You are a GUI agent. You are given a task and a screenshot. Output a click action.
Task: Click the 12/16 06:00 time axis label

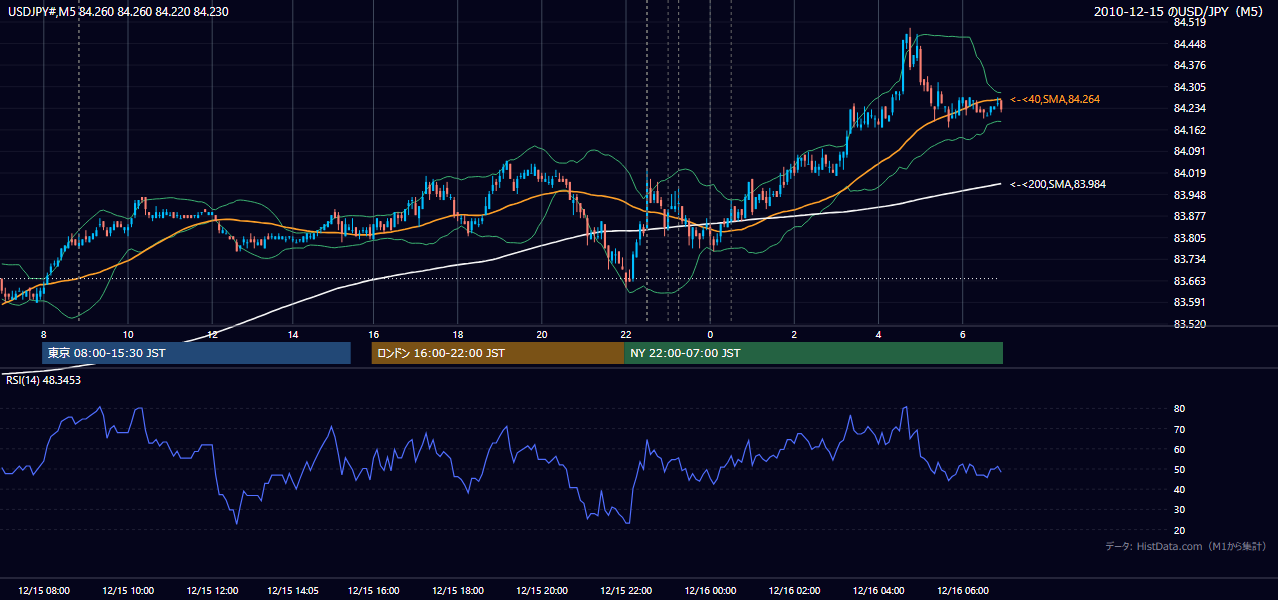pyautogui.click(x=962, y=591)
